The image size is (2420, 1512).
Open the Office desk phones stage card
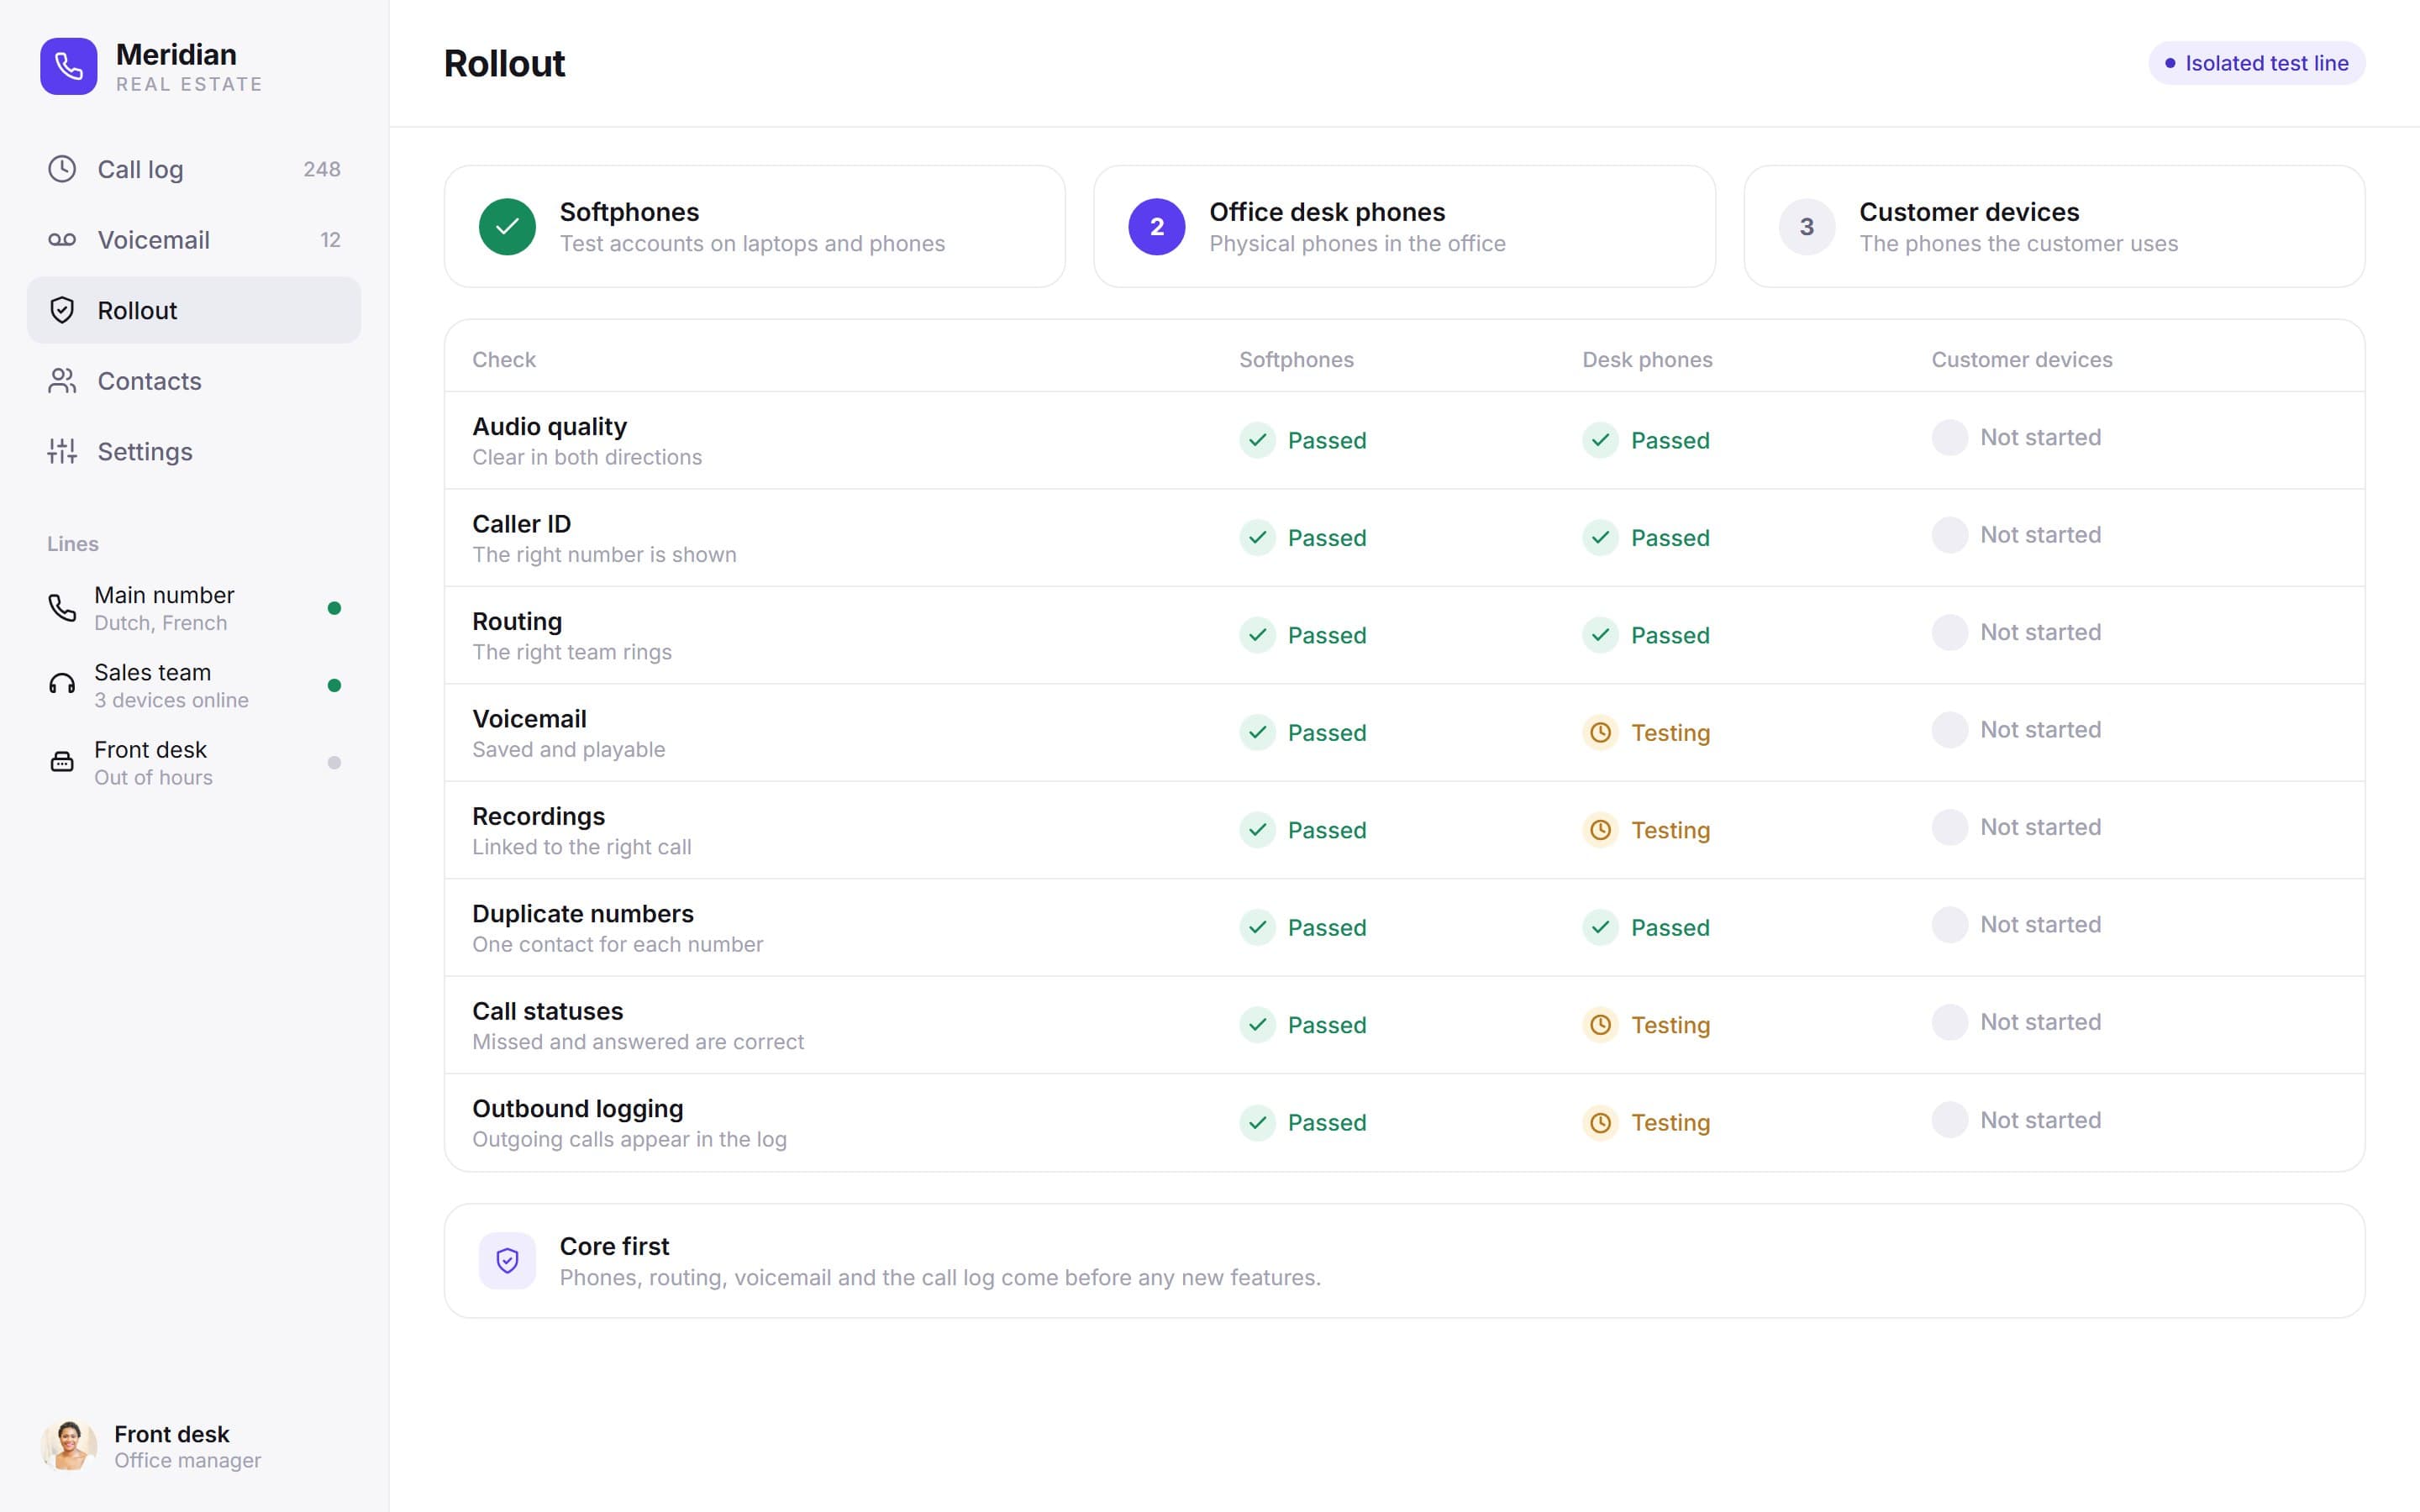(x=1405, y=227)
